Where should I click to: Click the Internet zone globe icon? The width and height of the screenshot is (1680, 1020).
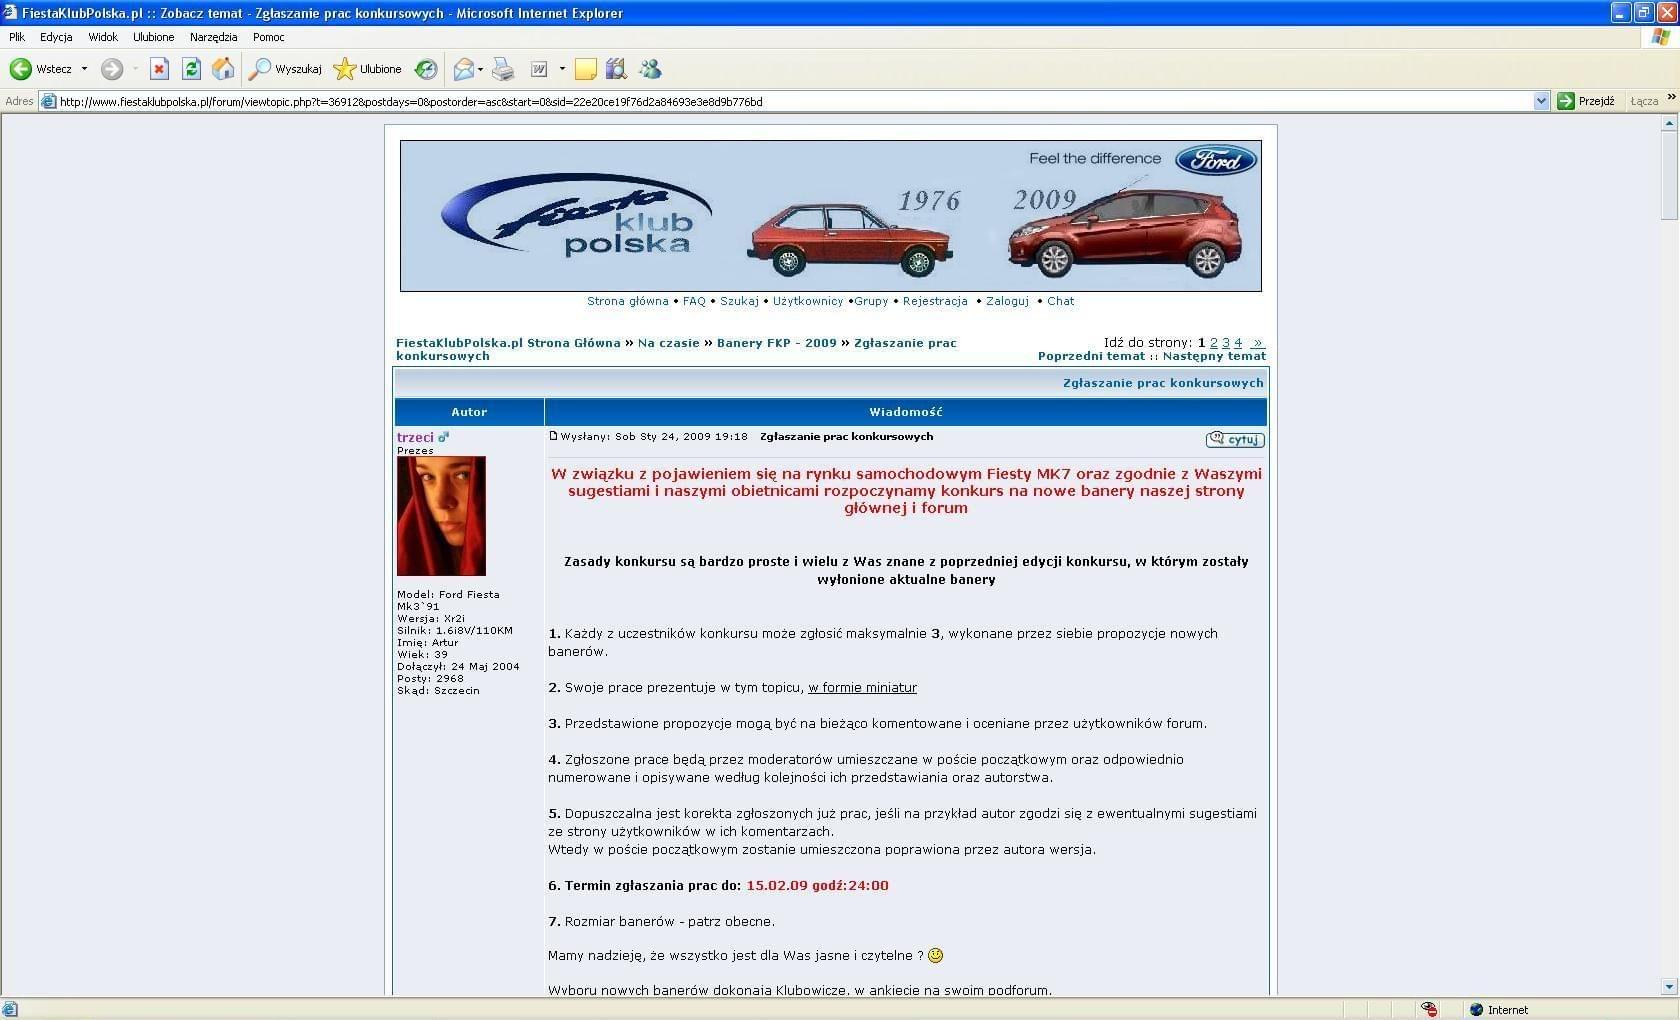pyautogui.click(x=1476, y=1010)
